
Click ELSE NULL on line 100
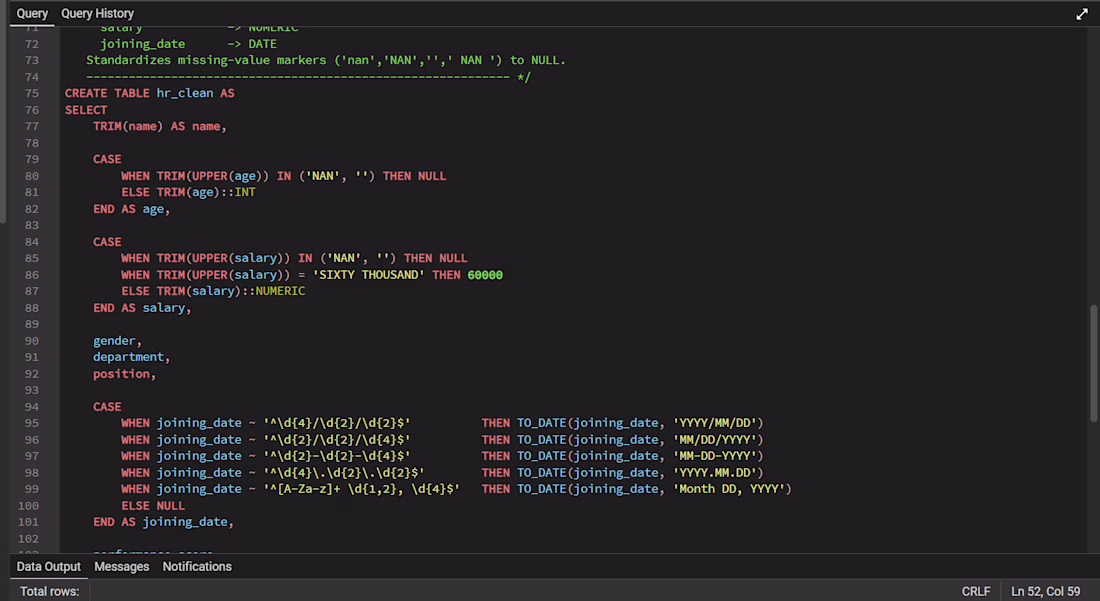pyautogui.click(x=153, y=506)
